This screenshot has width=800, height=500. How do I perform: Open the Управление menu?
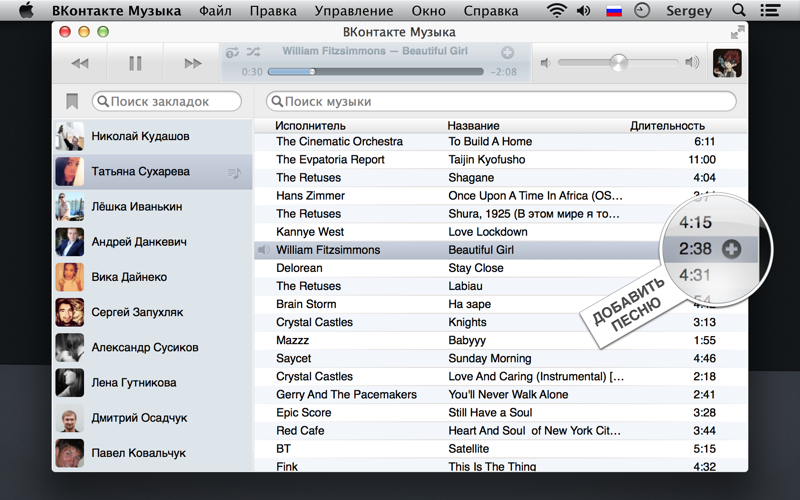354,11
